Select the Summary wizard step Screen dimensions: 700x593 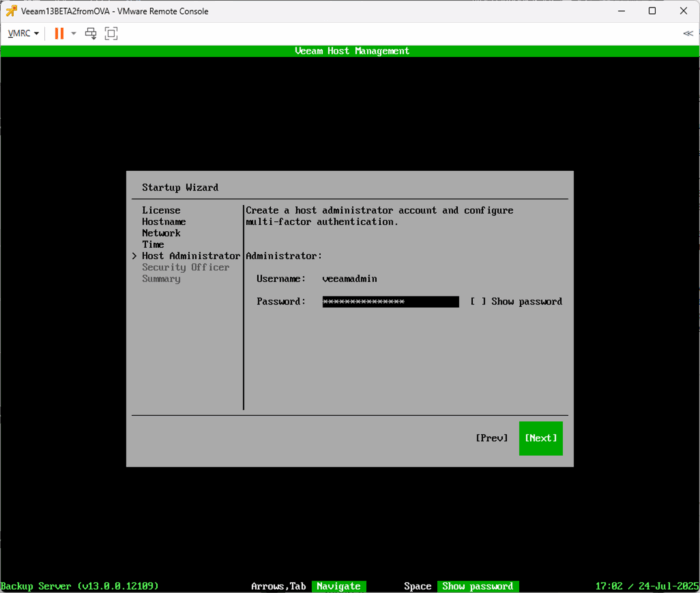[161, 279]
